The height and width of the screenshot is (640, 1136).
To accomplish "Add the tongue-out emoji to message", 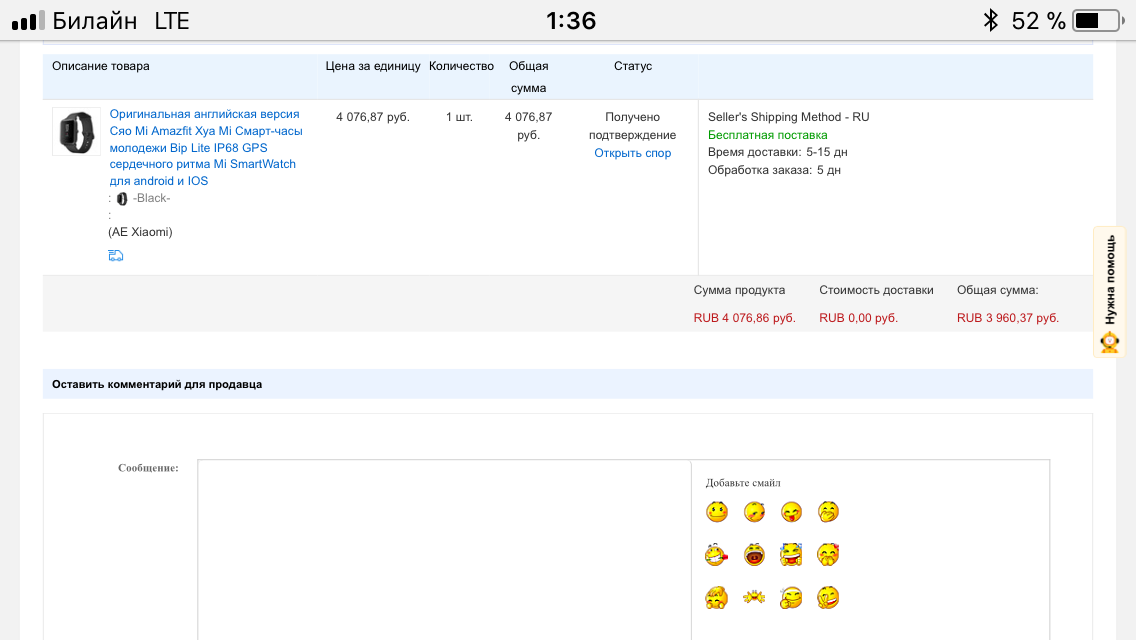I will pos(791,512).
